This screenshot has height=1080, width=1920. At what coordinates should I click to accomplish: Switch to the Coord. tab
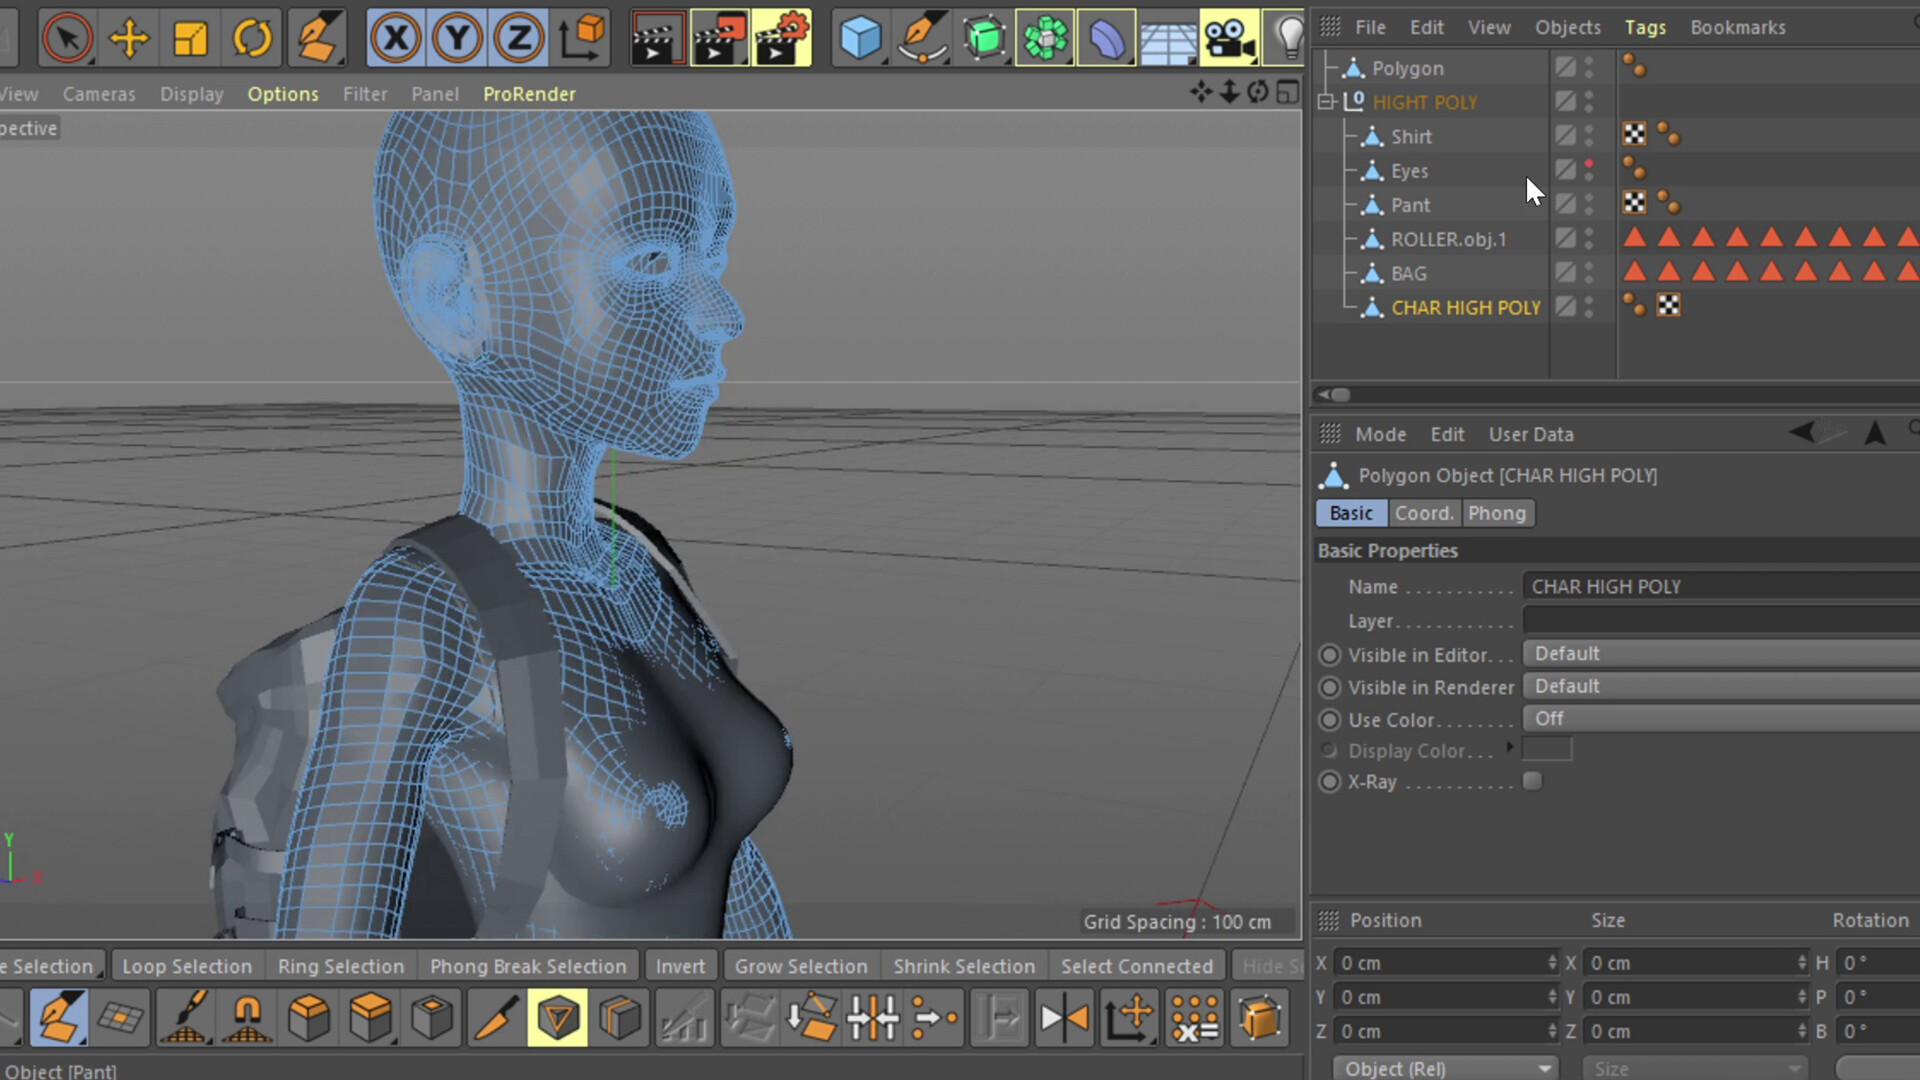pyautogui.click(x=1423, y=513)
